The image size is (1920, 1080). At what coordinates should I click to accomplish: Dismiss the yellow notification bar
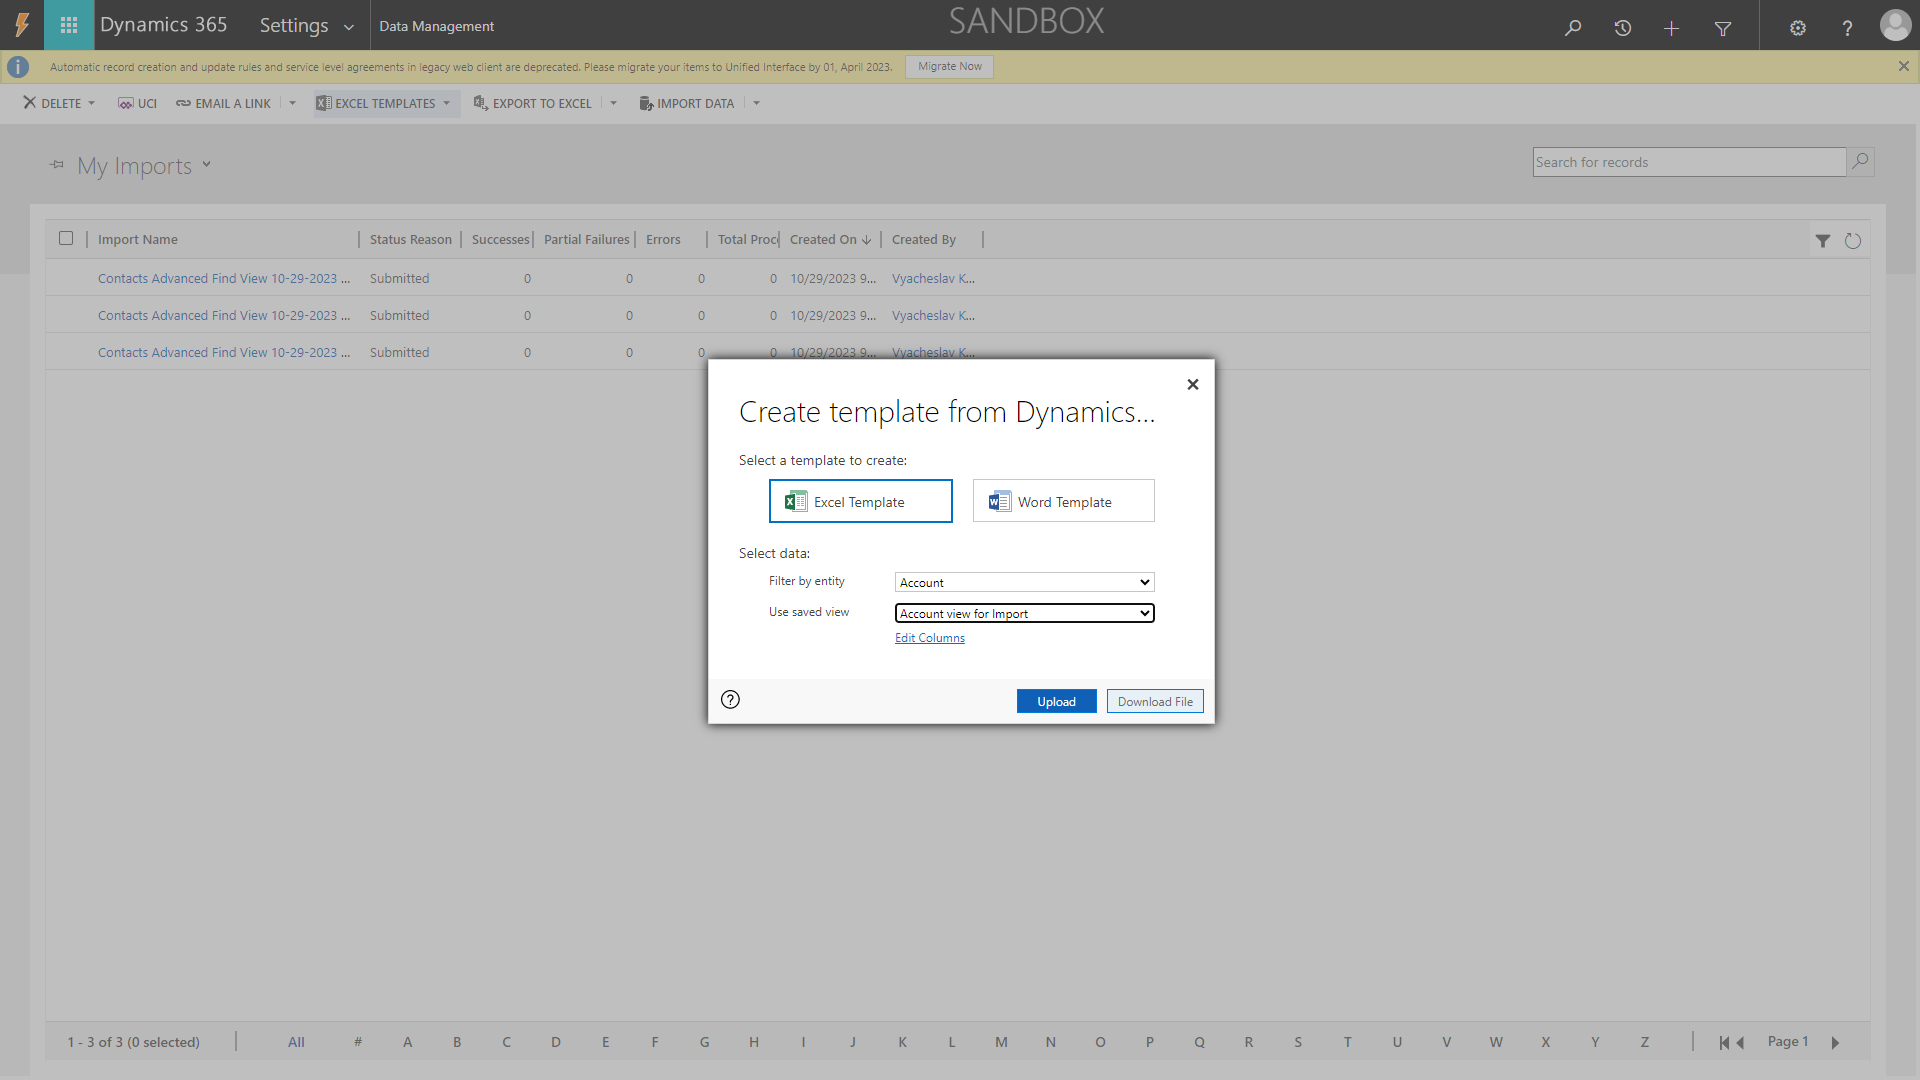(x=1904, y=66)
